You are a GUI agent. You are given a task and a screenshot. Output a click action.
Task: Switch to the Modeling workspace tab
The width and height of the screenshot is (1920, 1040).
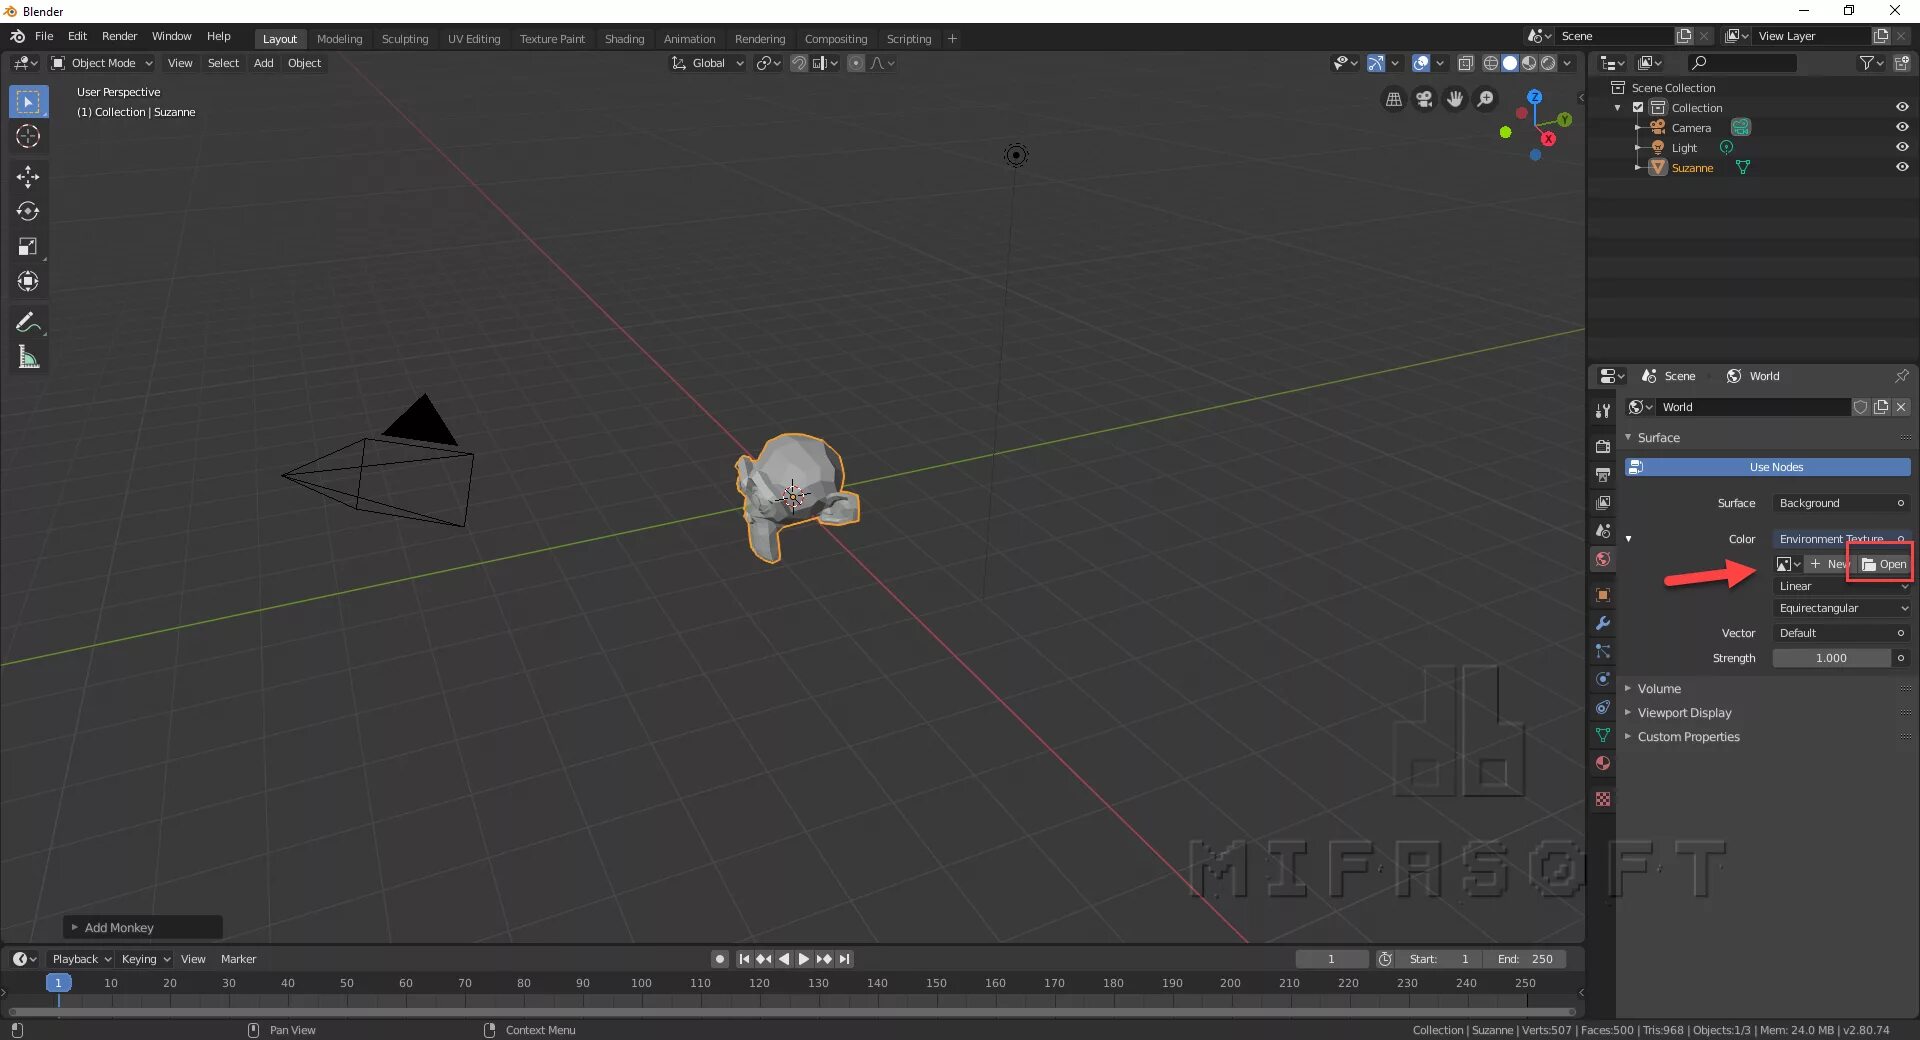click(339, 39)
